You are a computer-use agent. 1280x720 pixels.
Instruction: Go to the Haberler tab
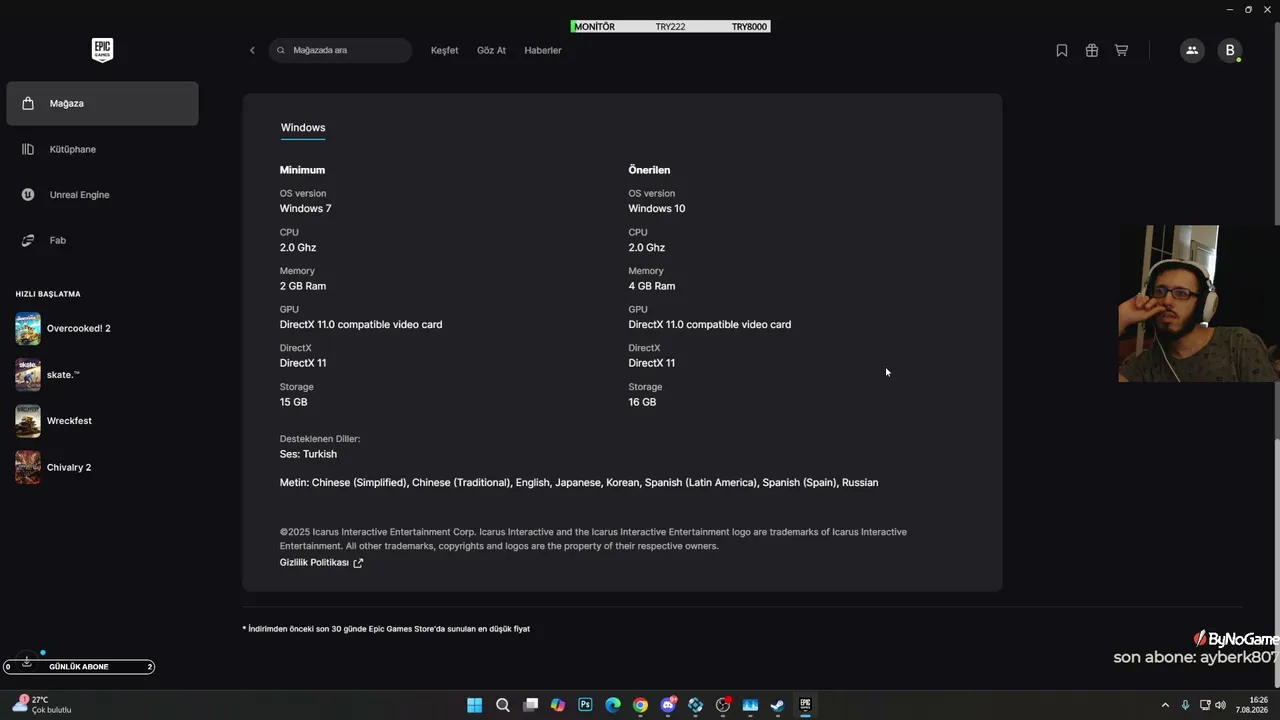pyautogui.click(x=543, y=50)
